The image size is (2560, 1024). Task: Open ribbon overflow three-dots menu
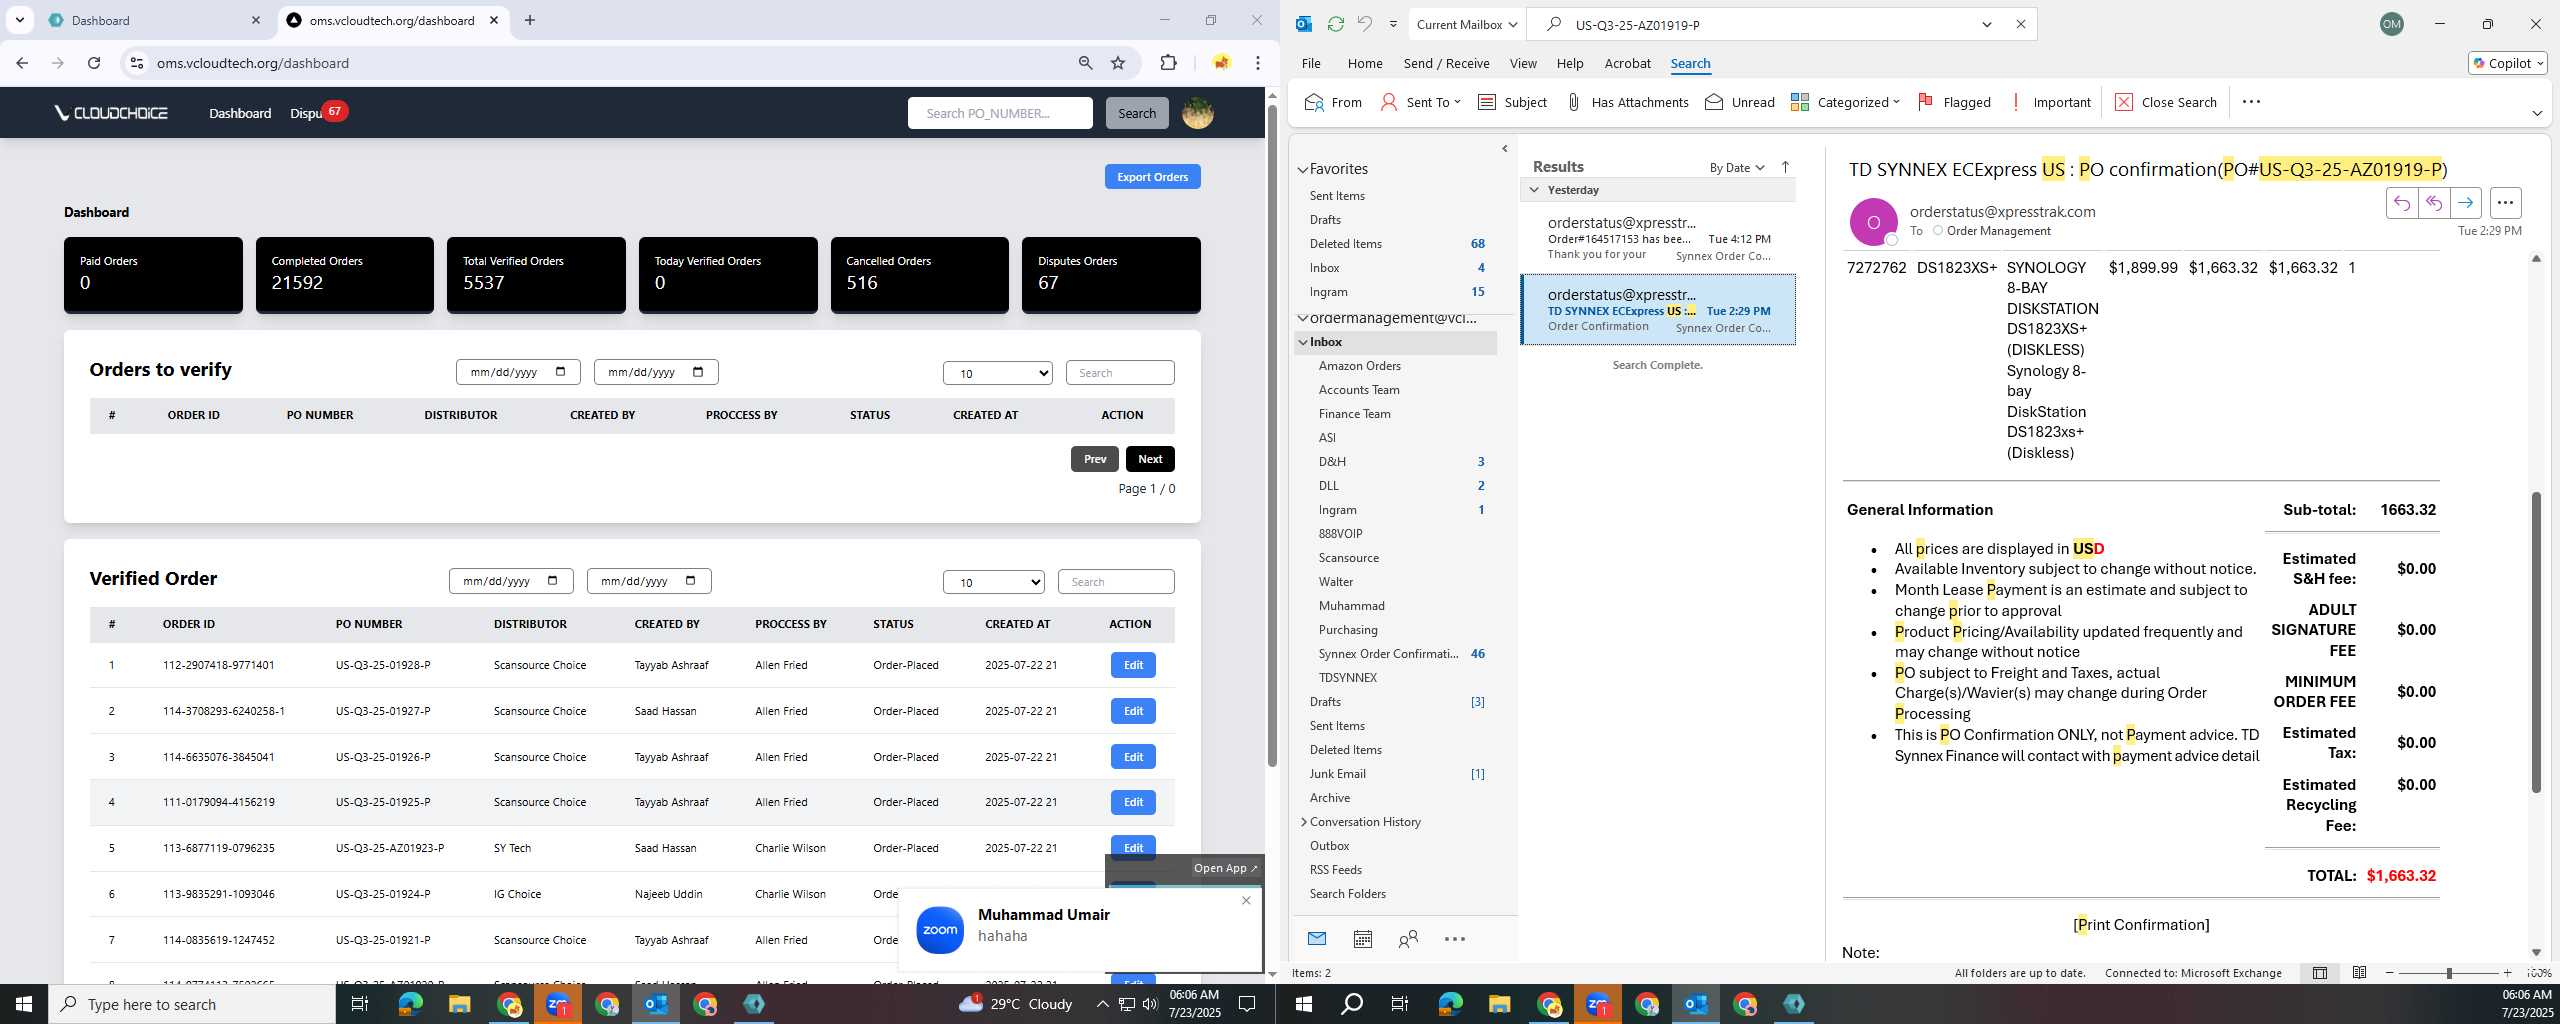click(2251, 102)
